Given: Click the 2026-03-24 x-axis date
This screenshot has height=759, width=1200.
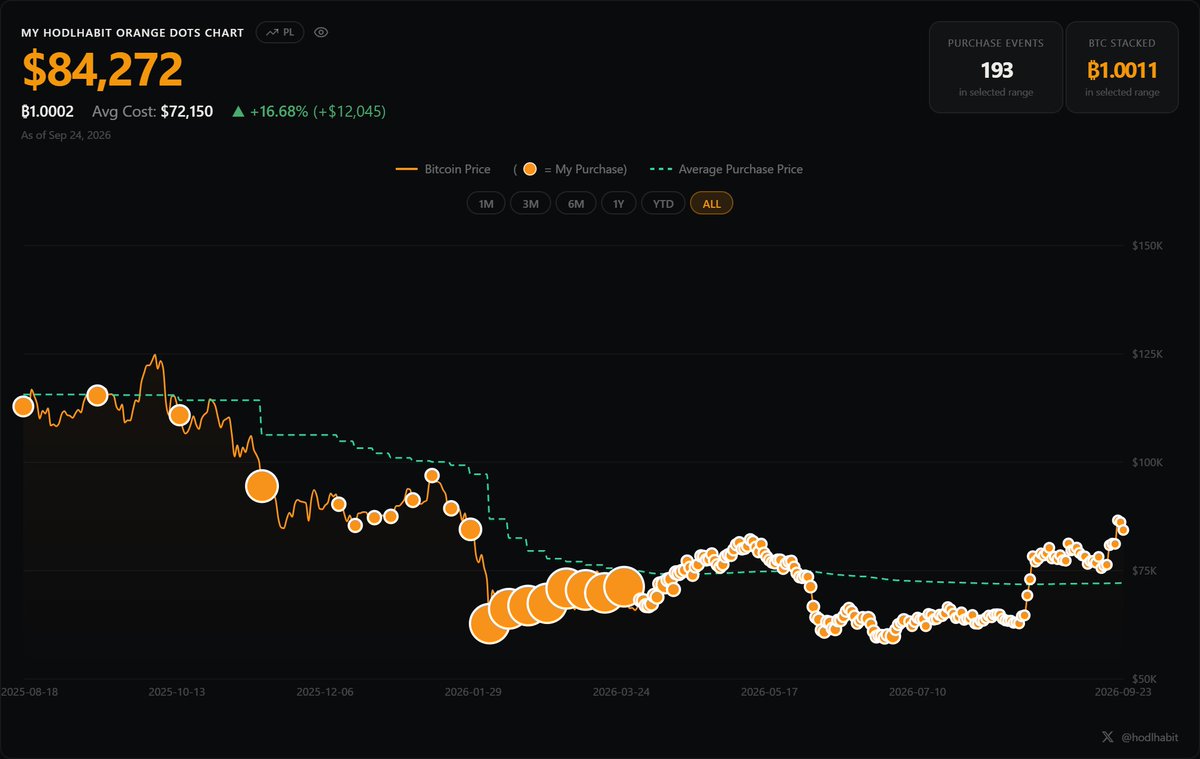Looking at the screenshot, I should click(x=621, y=691).
